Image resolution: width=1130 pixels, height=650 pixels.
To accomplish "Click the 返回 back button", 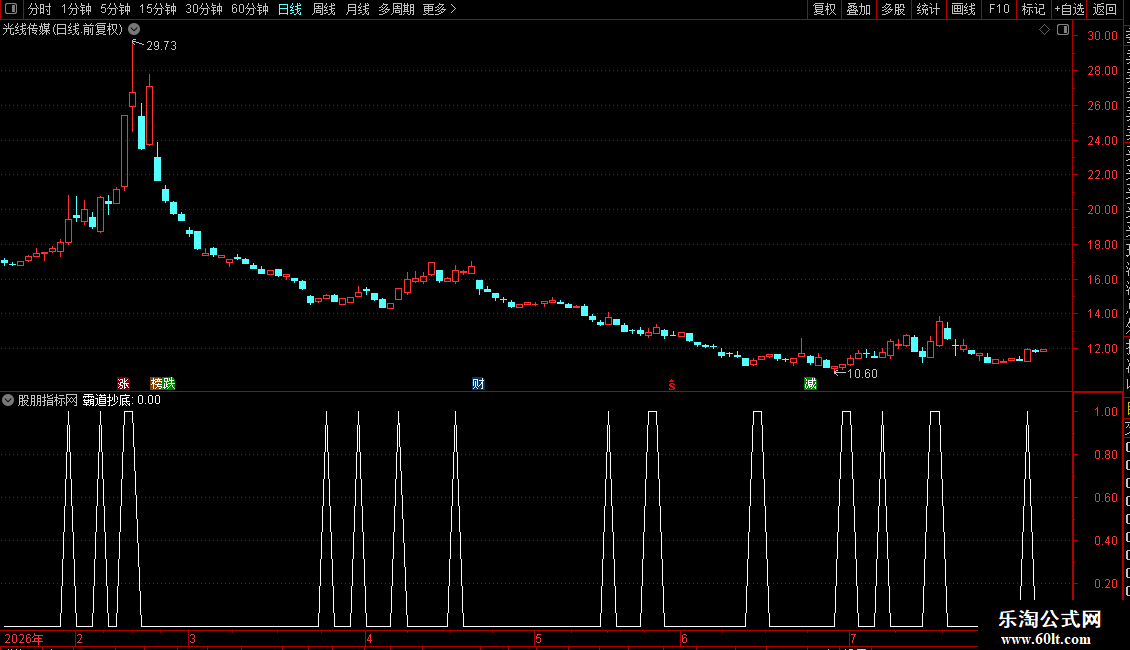I will point(1104,9).
